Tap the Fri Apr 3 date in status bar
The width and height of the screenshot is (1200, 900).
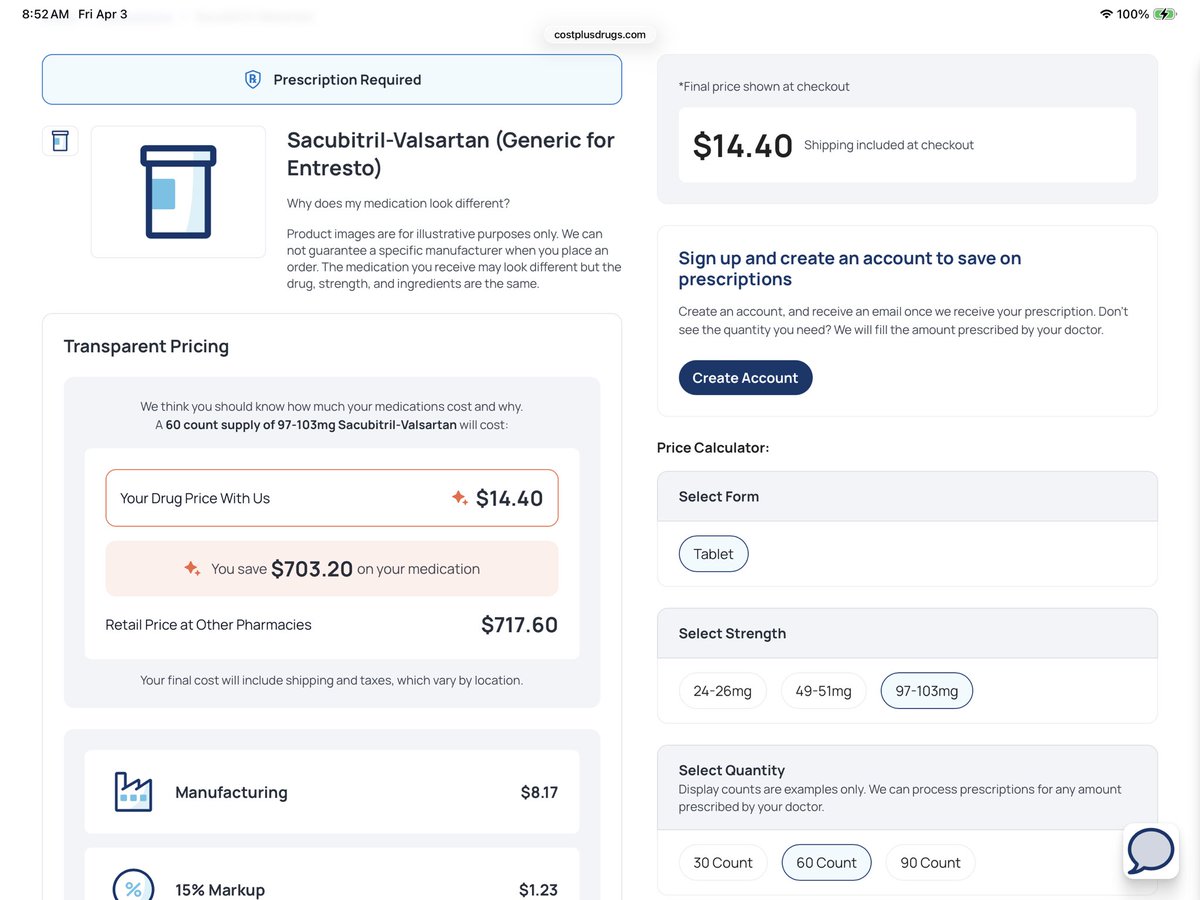(103, 14)
